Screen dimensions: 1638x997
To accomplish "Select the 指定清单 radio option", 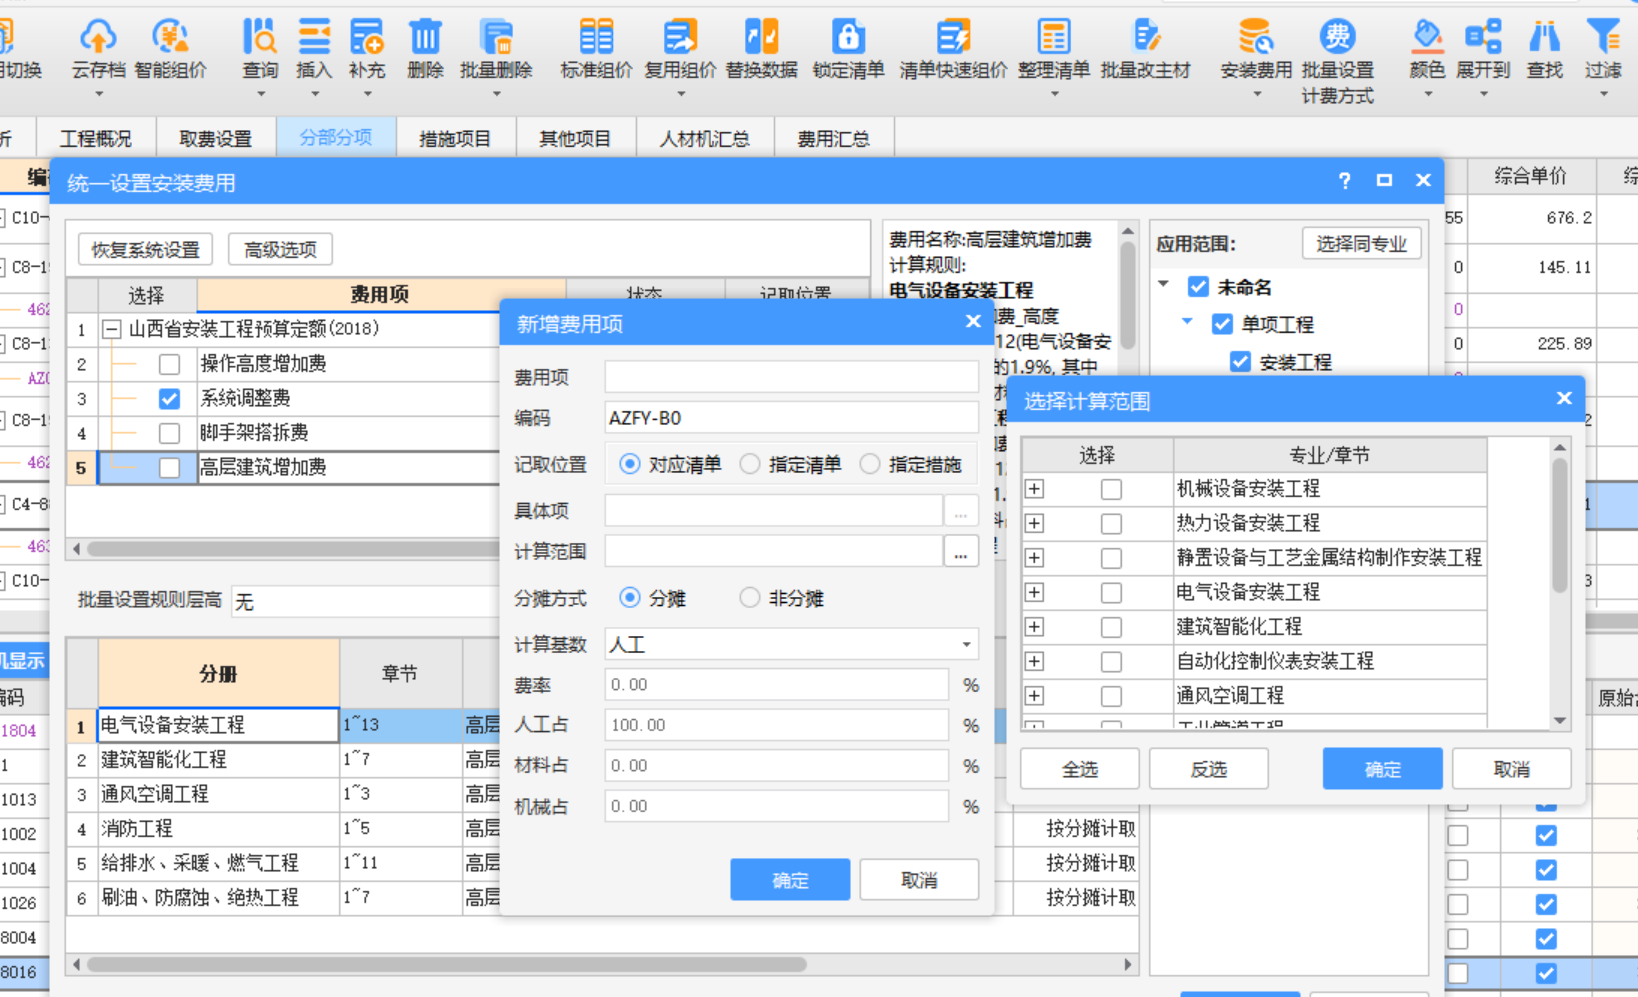I will click(x=750, y=464).
